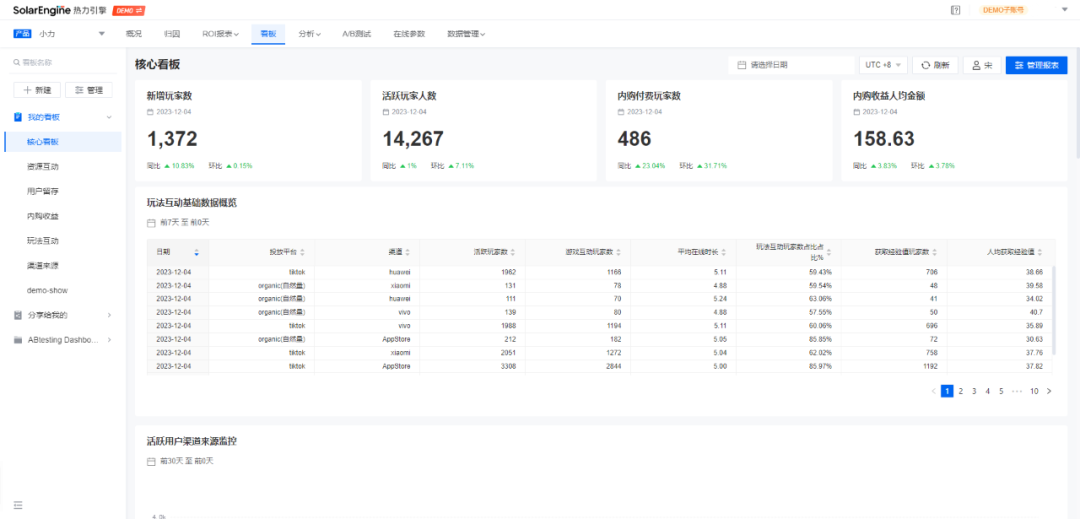
Task: Sort table by 游戏互动玩家数 column
Action: 619,253
